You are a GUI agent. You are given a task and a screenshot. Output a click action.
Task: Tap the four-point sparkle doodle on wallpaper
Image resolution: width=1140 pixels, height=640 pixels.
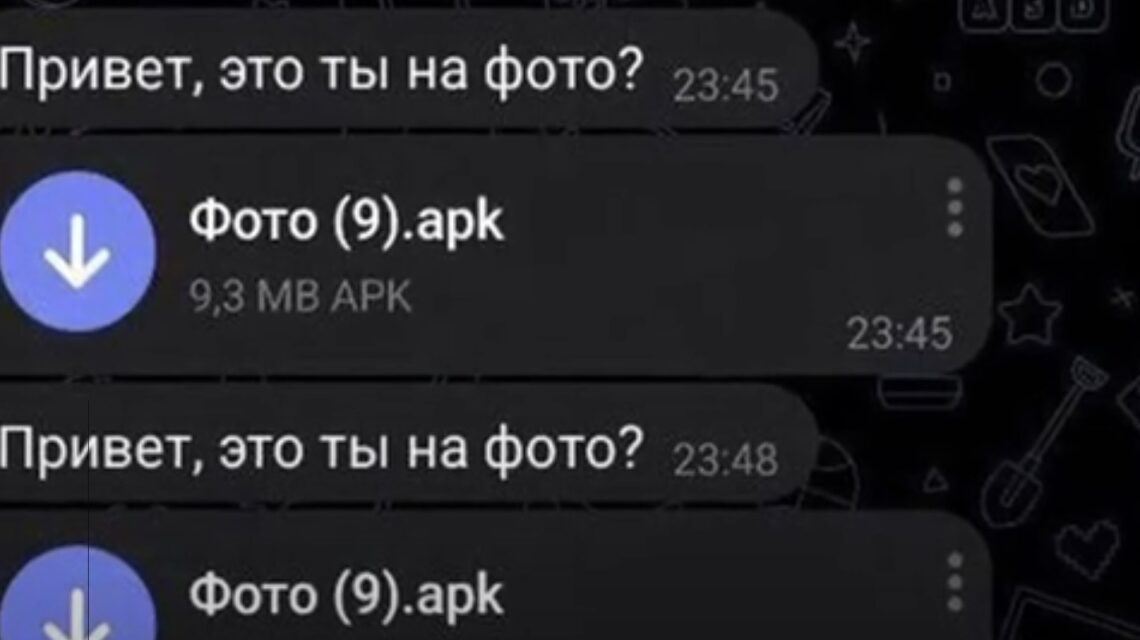[852, 42]
